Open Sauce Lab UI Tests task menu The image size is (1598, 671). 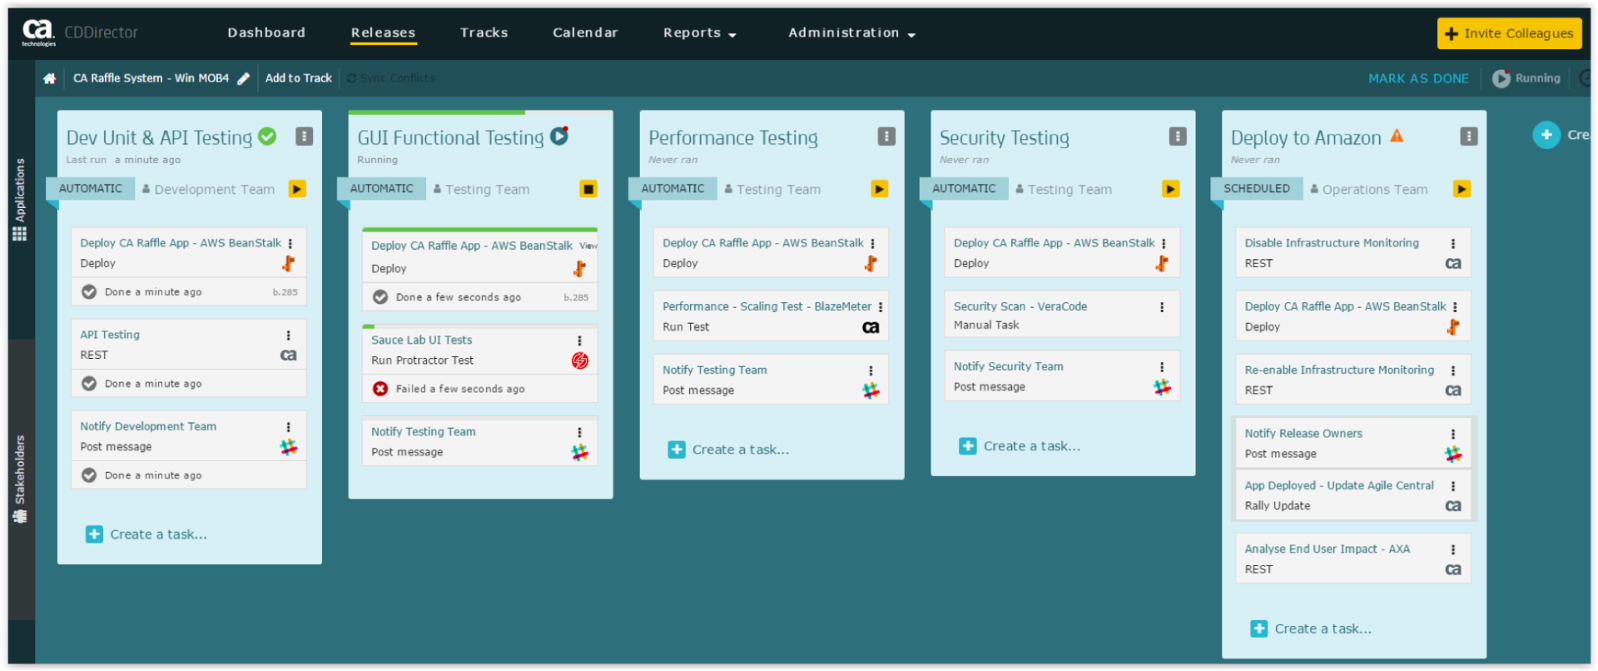coord(579,341)
